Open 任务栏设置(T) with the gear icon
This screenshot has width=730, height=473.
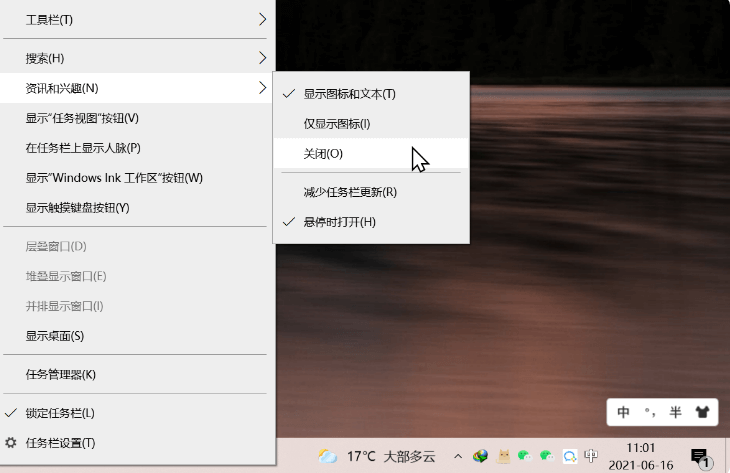tap(135, 443)
